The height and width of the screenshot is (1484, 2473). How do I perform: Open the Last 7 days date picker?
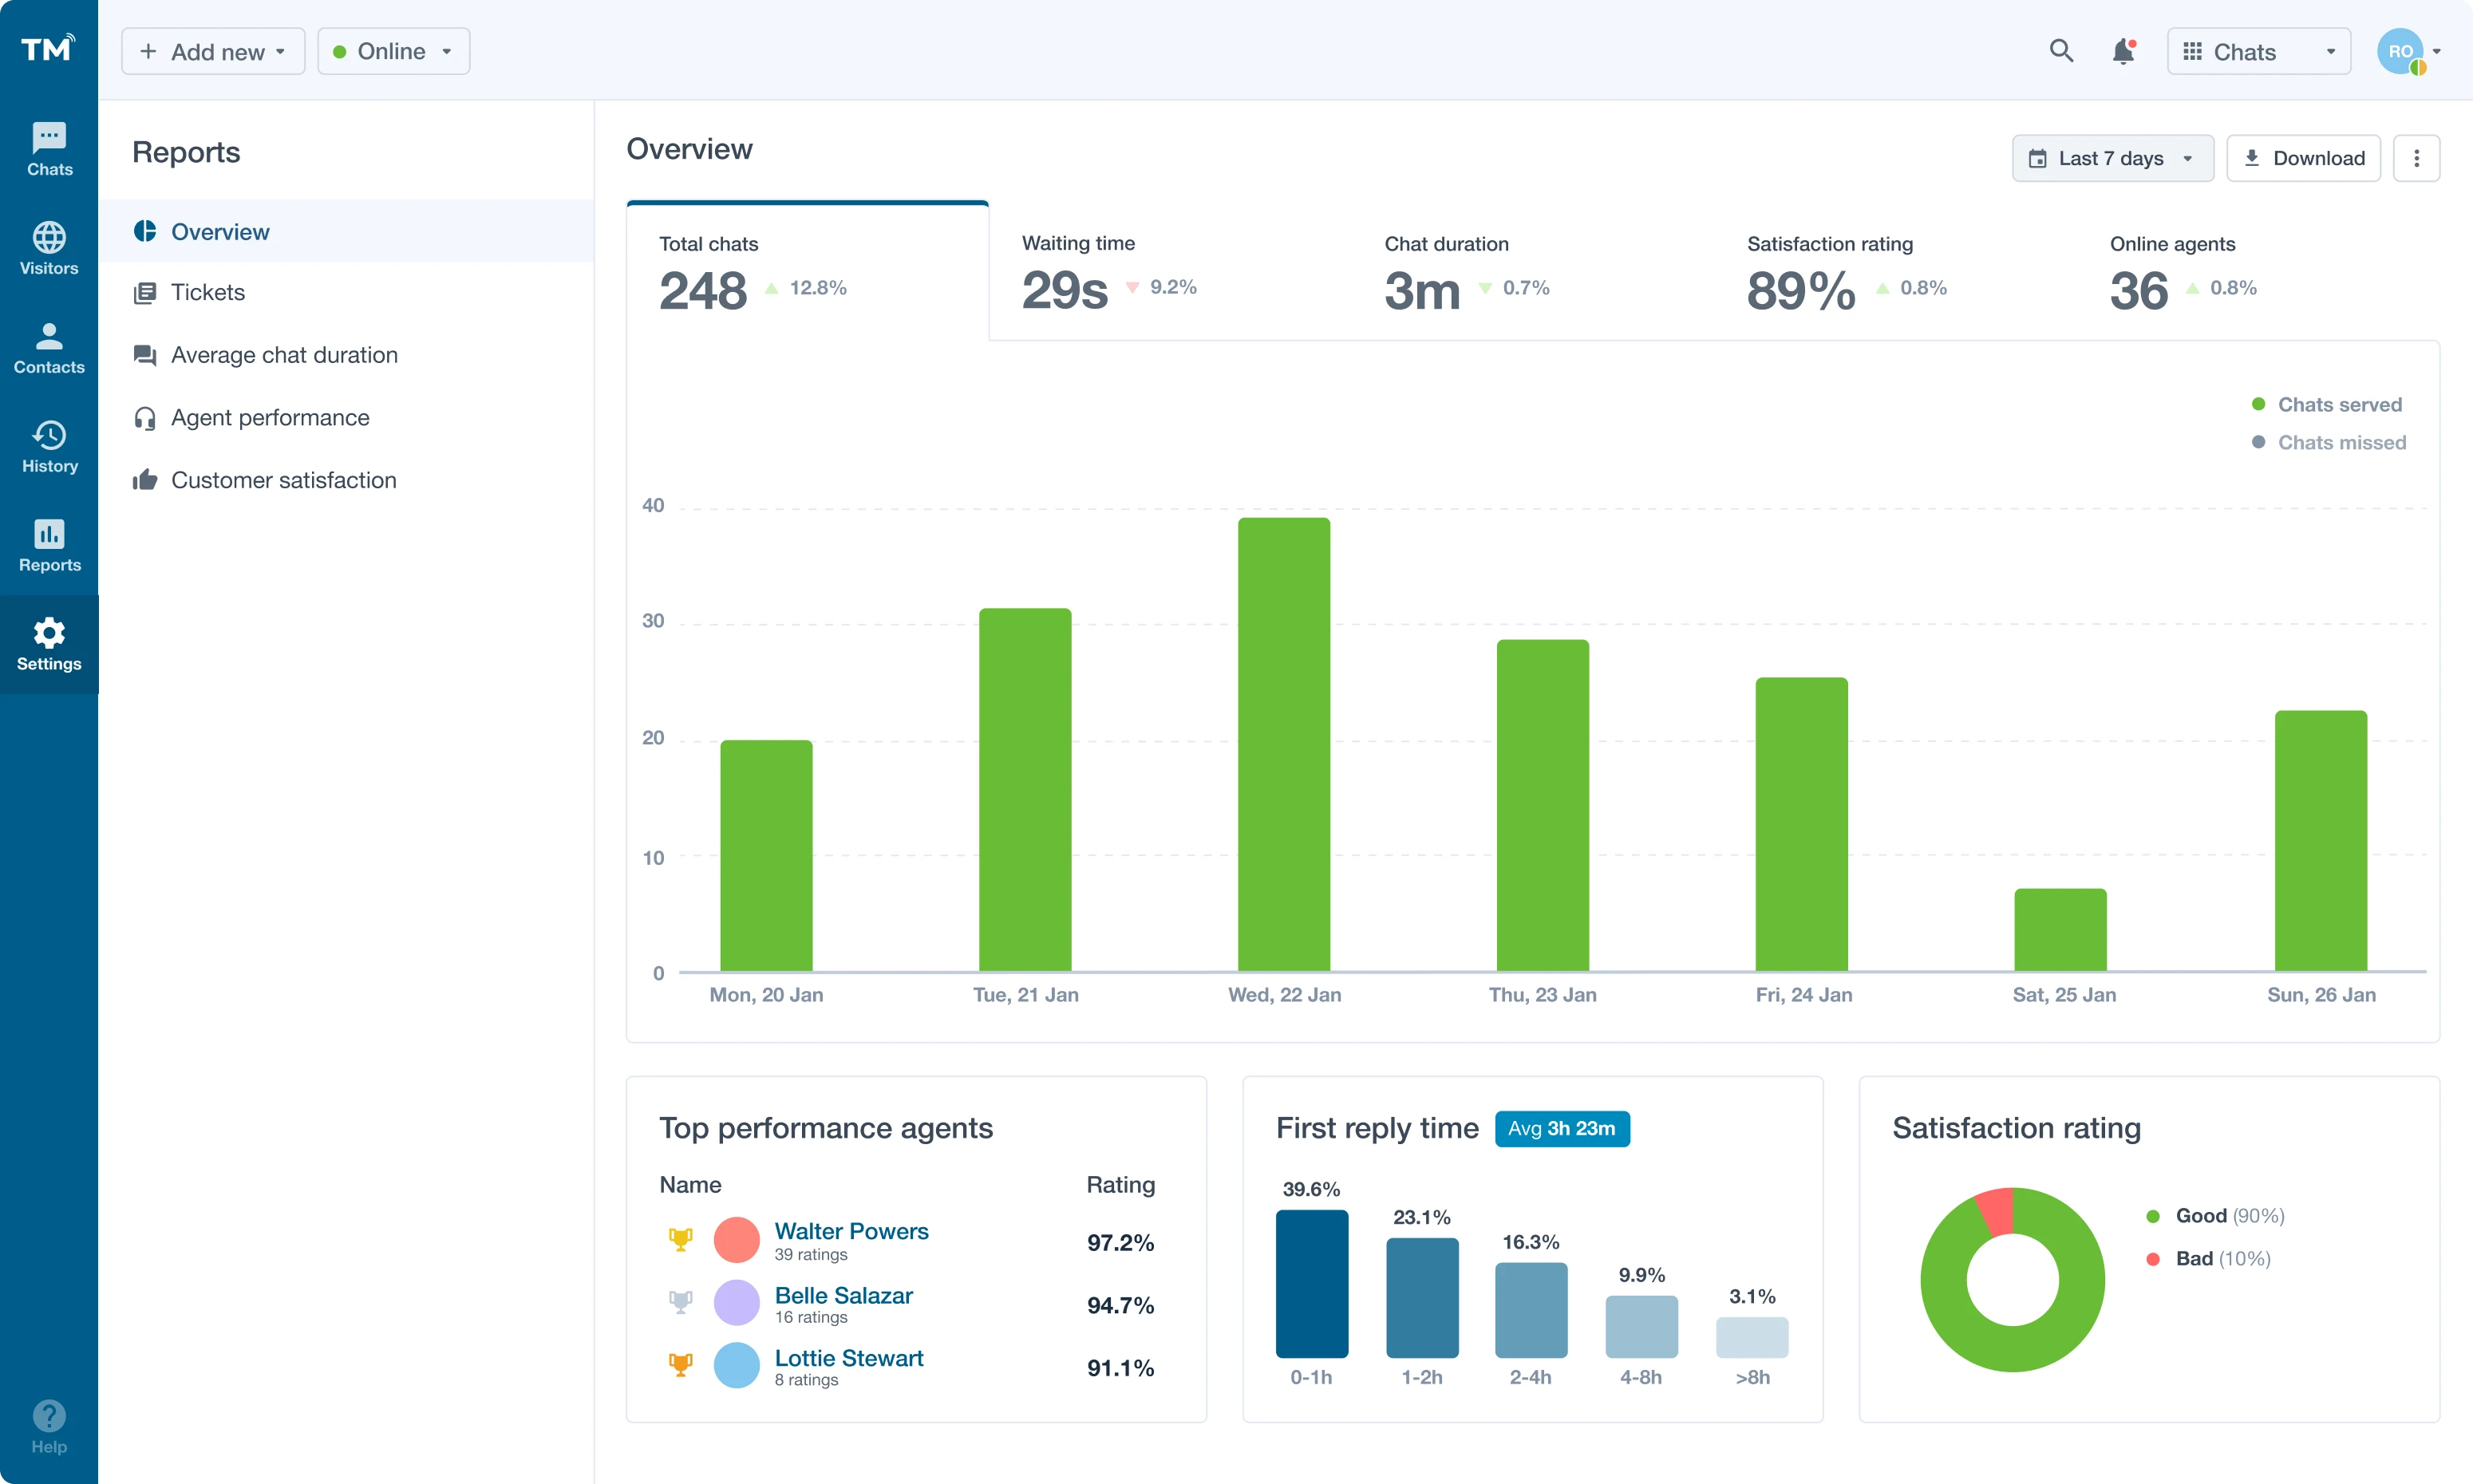pos(2111,157)
